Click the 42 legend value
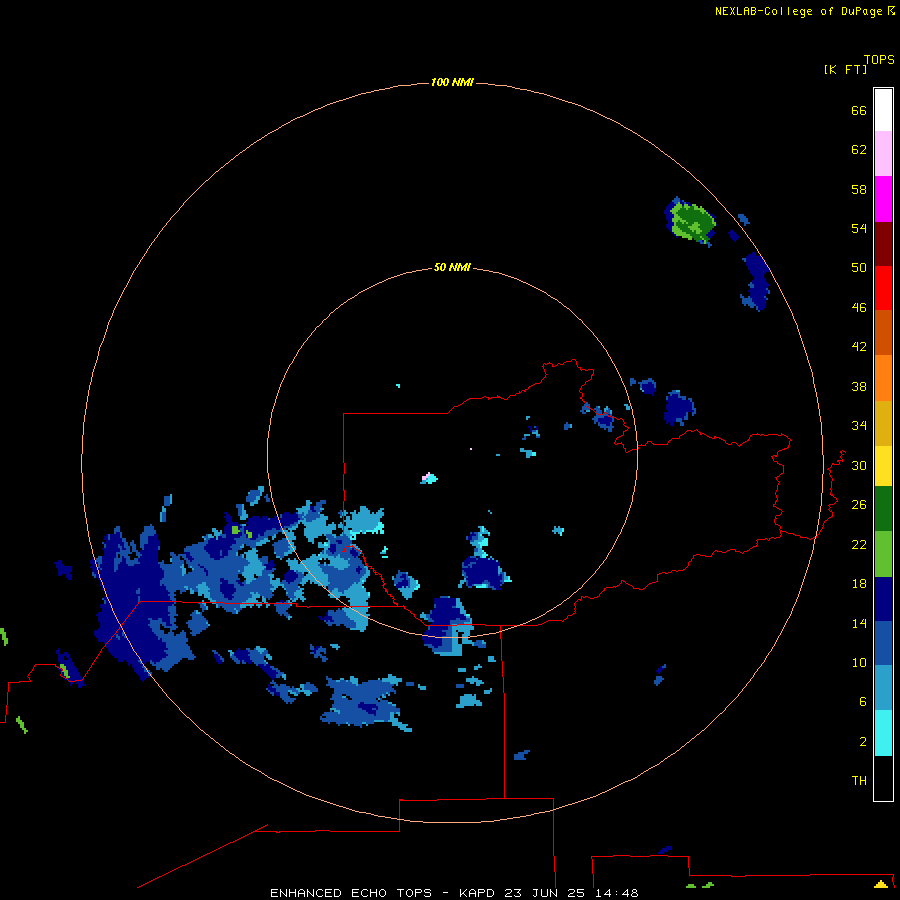Screen dimensions: 900x900 point(859,347)
